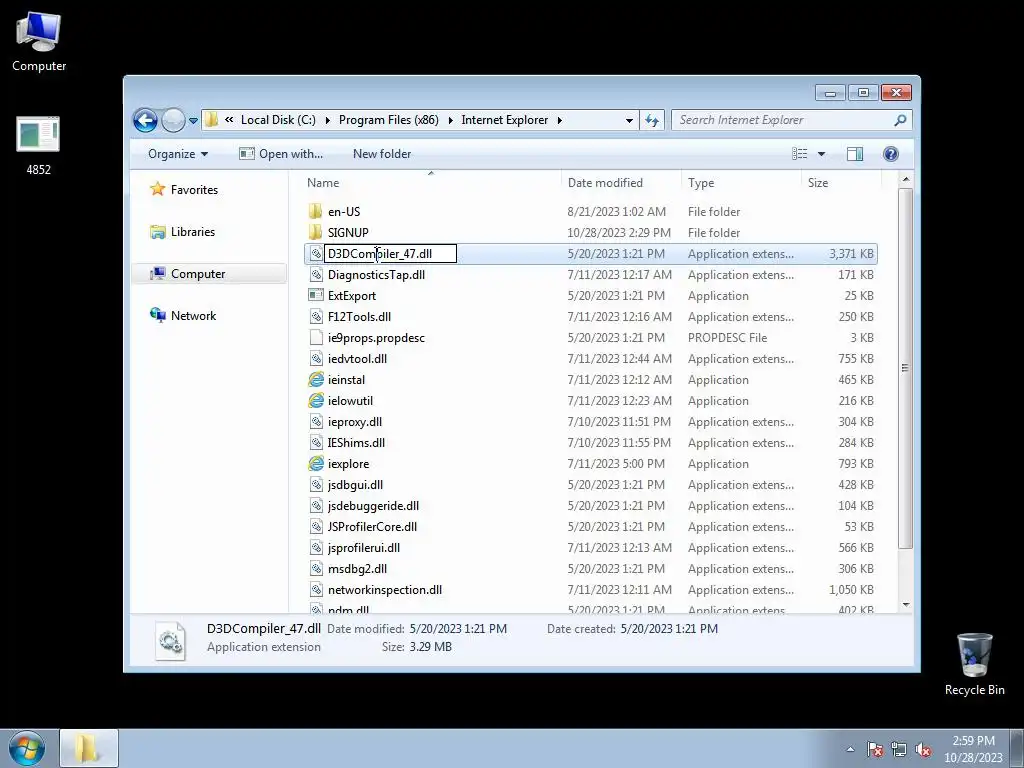The height and width of the screenshot is (768, 1024).
Task: Expand arrow after Local Disk (C:) breadcrumb
Action: point(327,120)
